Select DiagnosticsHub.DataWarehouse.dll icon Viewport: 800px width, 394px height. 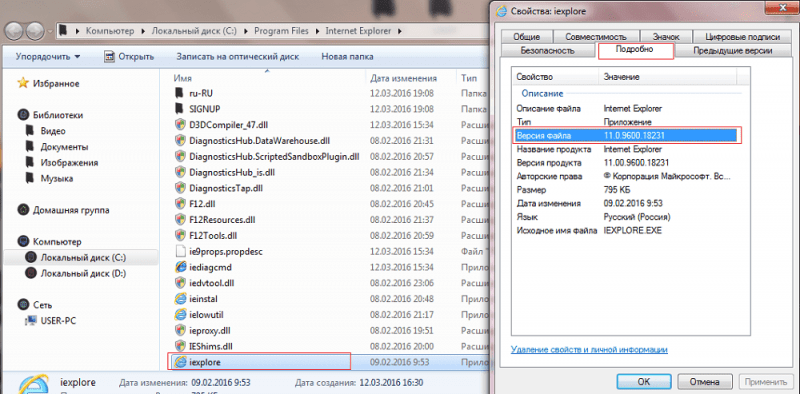pyautogui.click(x=180, y=140)
